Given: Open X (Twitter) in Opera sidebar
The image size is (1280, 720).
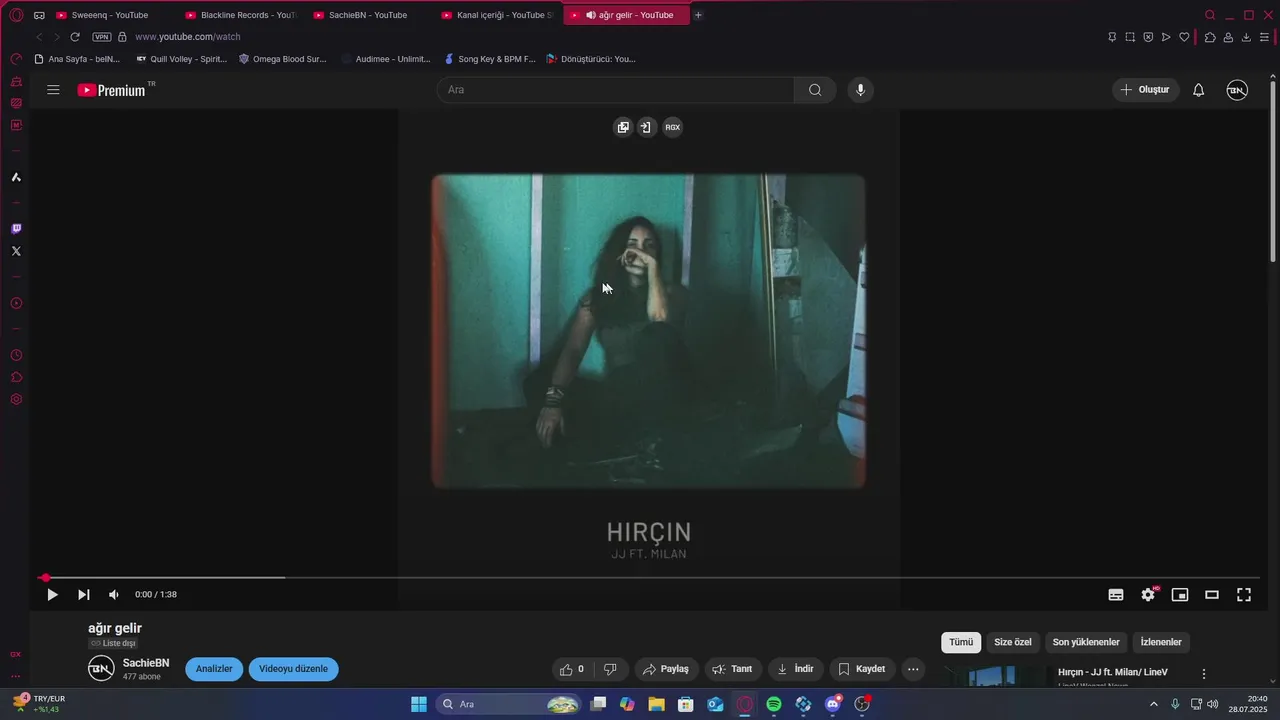Looking at the screenshot, I should pyautogui.click(x=16, y=251).
